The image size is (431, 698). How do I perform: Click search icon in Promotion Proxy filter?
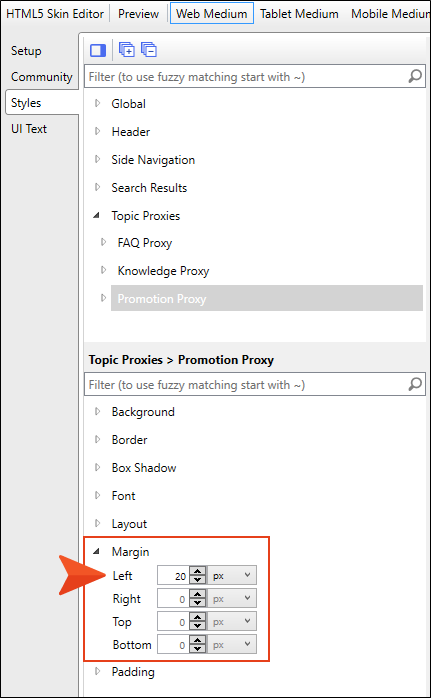pyautogui.click(x=415, y=384)
